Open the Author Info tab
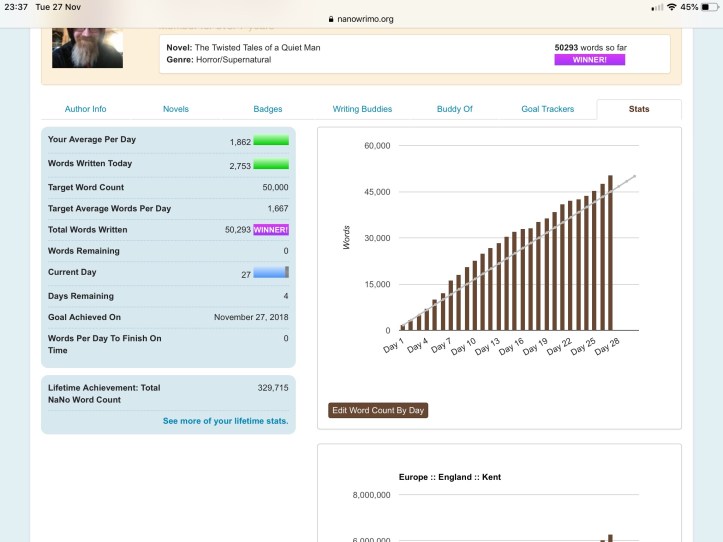The height and width of the screenshot is (542, 723). click(85, 109)
